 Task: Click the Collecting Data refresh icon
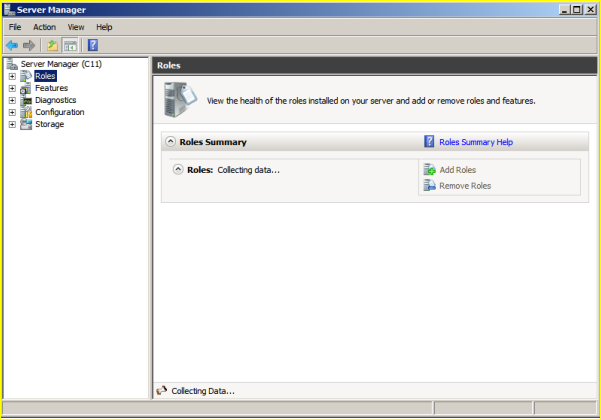162,390
